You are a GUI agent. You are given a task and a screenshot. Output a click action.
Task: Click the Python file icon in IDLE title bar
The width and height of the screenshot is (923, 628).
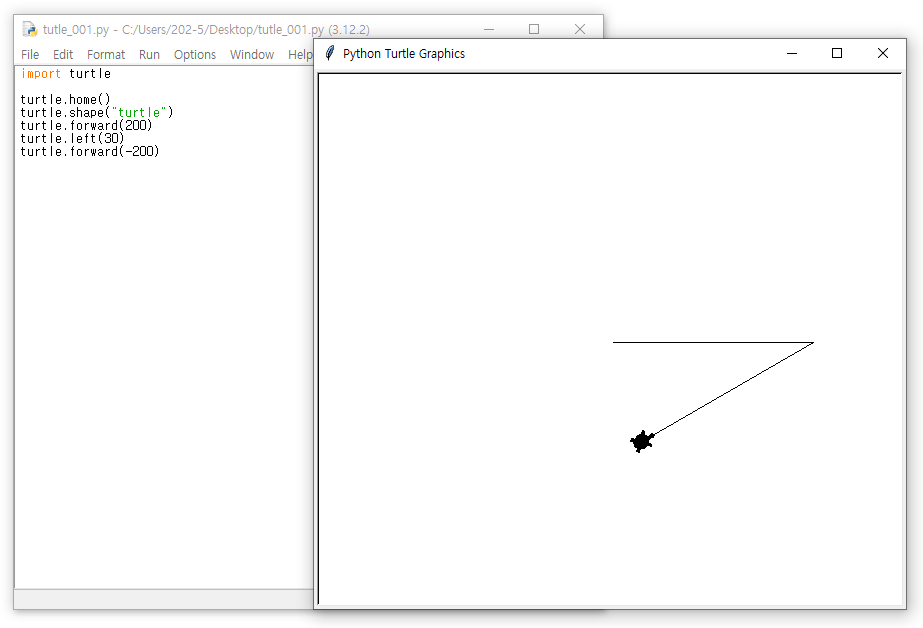(x=29, y=29)
